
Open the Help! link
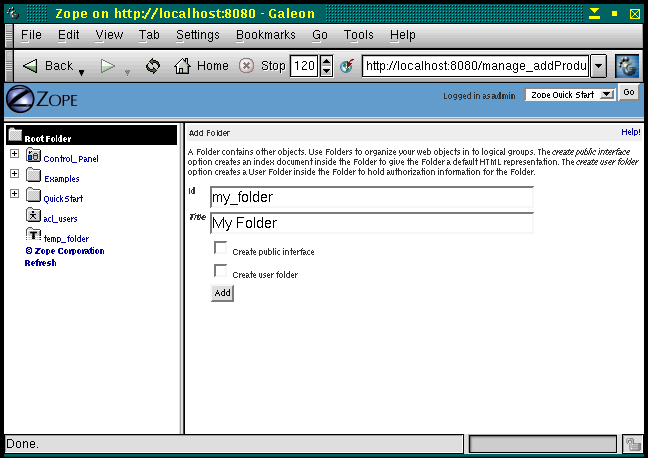(631, 132)
